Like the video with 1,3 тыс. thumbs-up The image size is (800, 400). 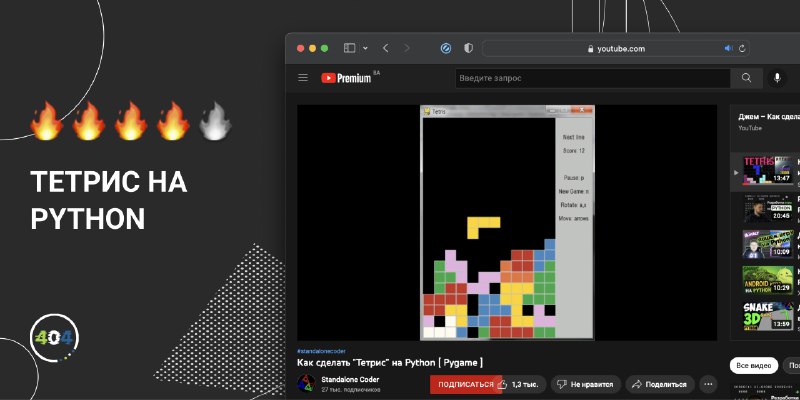(x=520, y=384)
